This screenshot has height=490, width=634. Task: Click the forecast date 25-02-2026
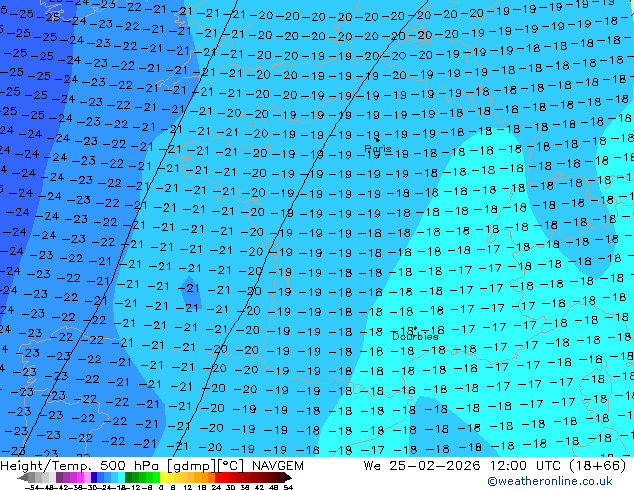coord(435,466)
